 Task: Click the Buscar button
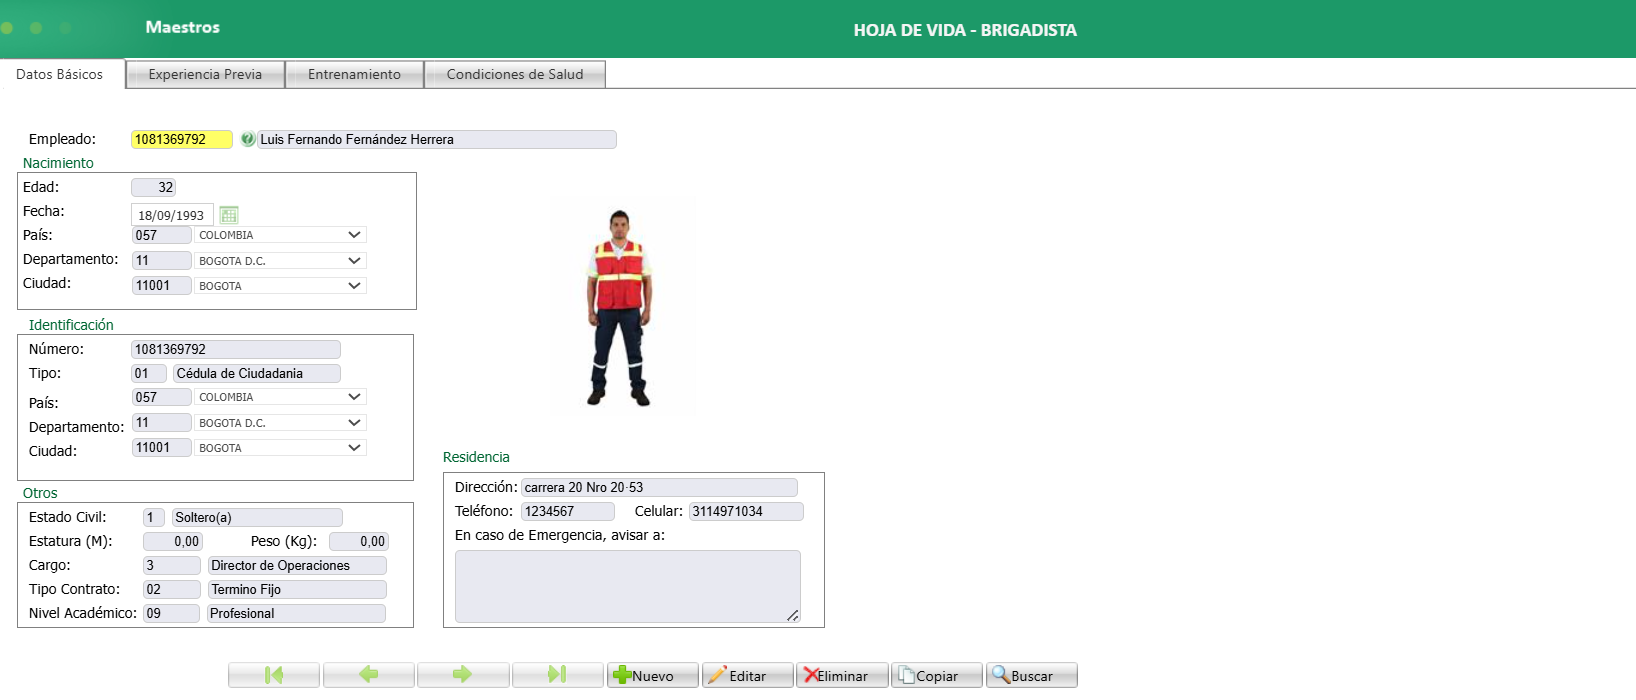click(1031, 675)
